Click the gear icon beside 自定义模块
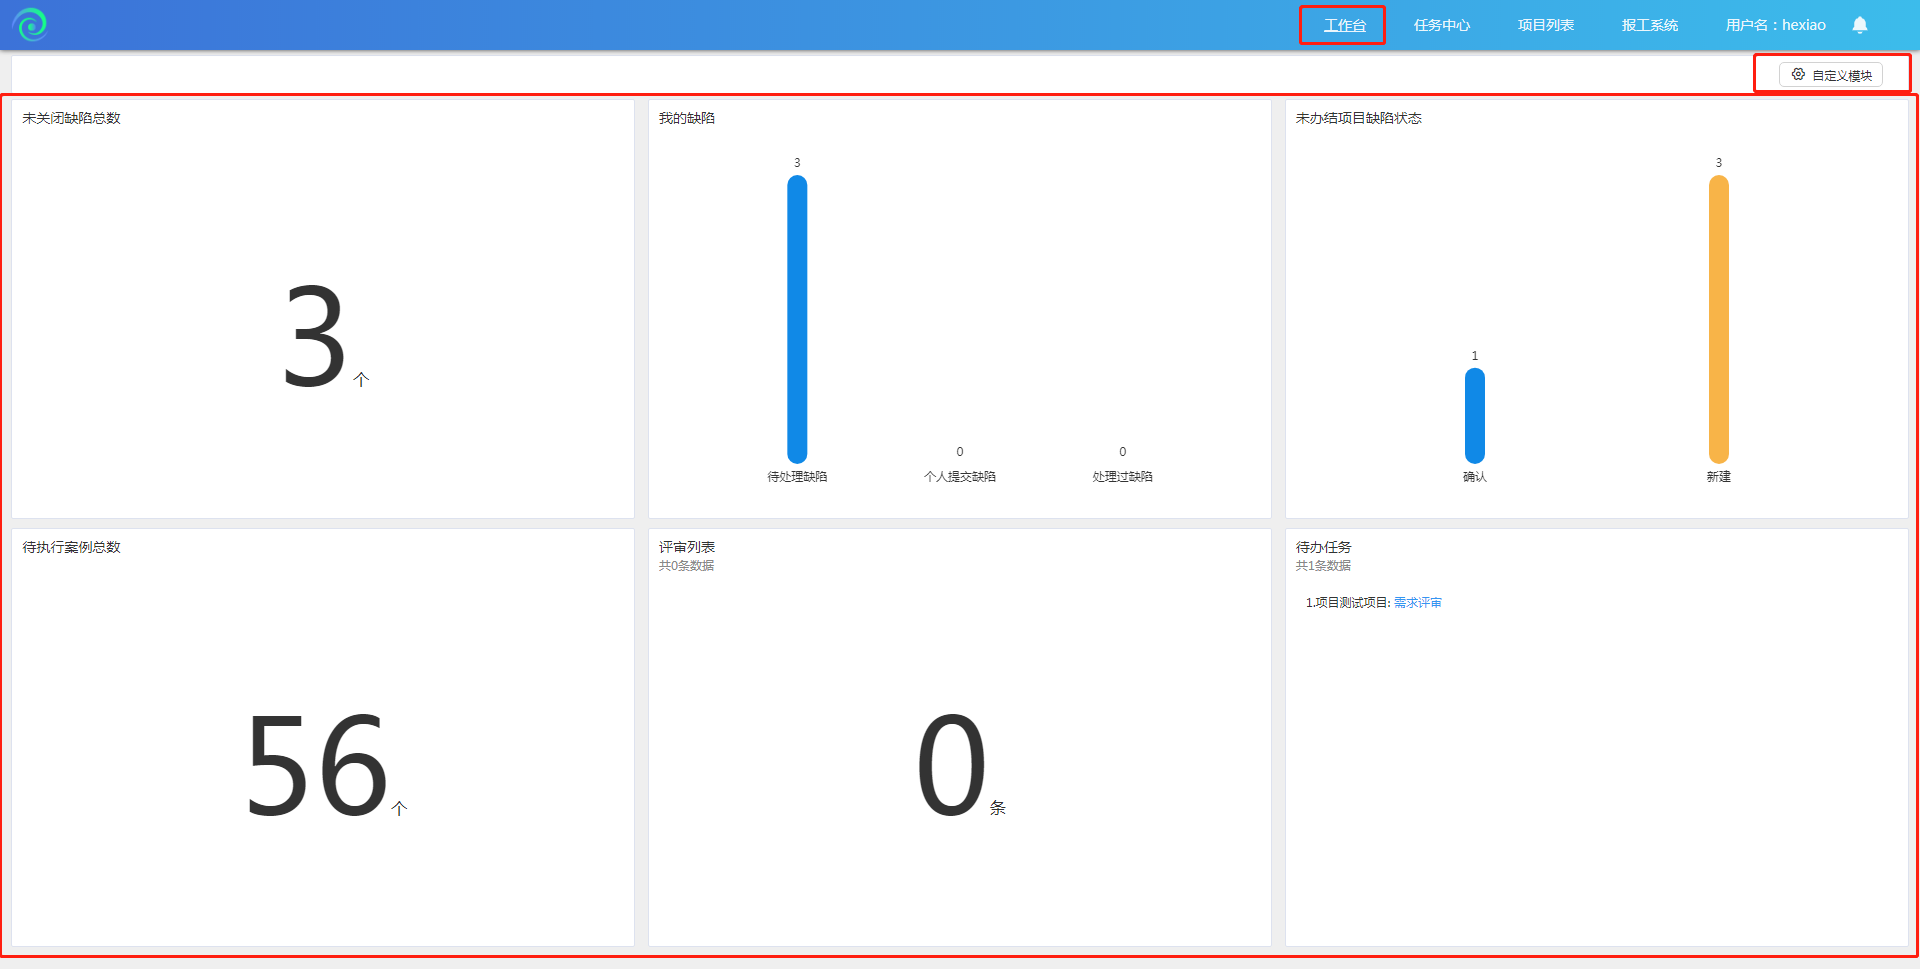 click(x=1798, y=75)
